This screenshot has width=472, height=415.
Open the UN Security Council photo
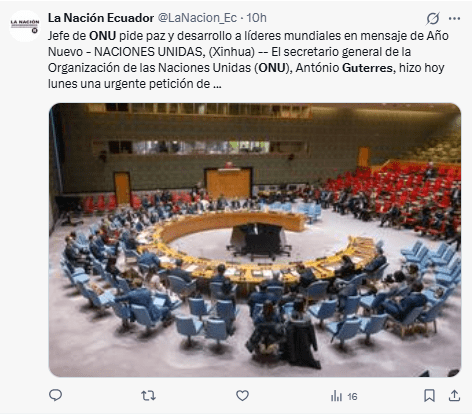point(255,240)
